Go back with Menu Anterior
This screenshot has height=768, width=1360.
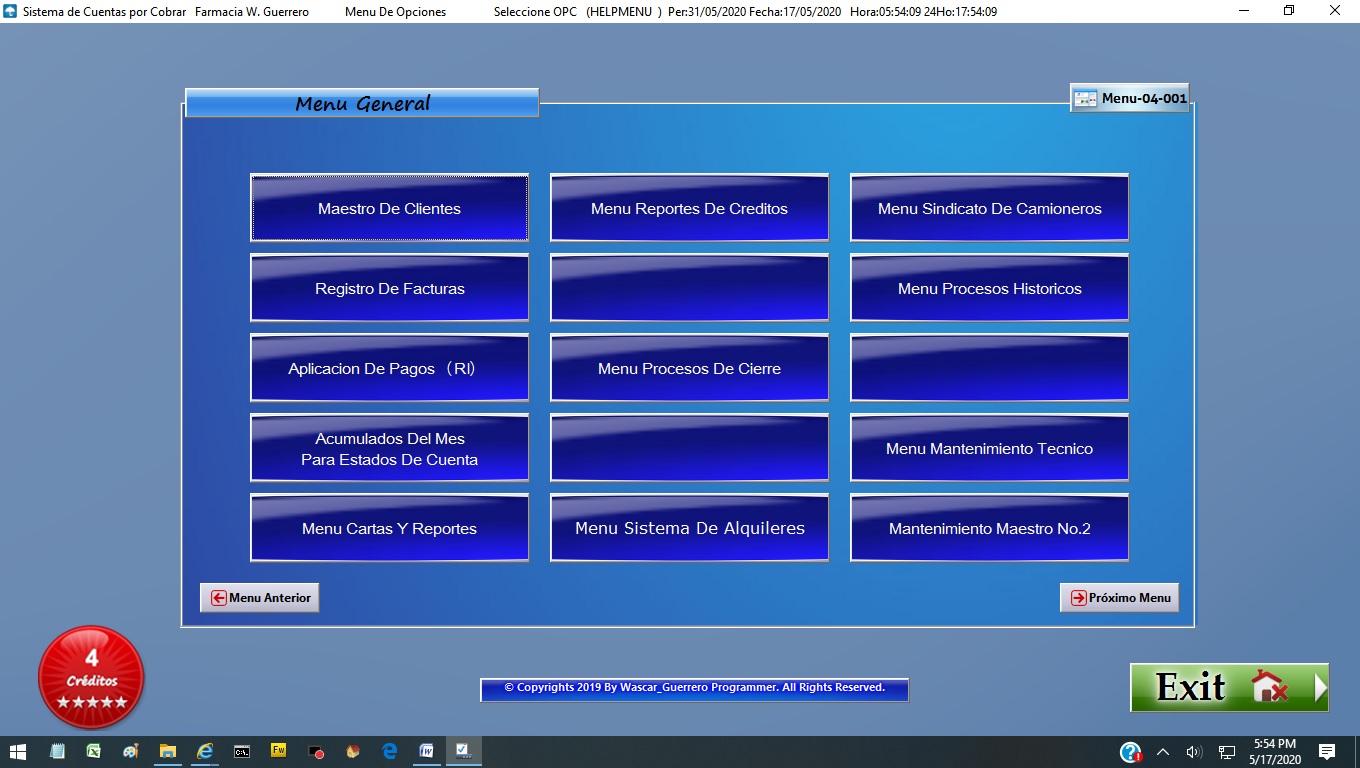(260, 598)
